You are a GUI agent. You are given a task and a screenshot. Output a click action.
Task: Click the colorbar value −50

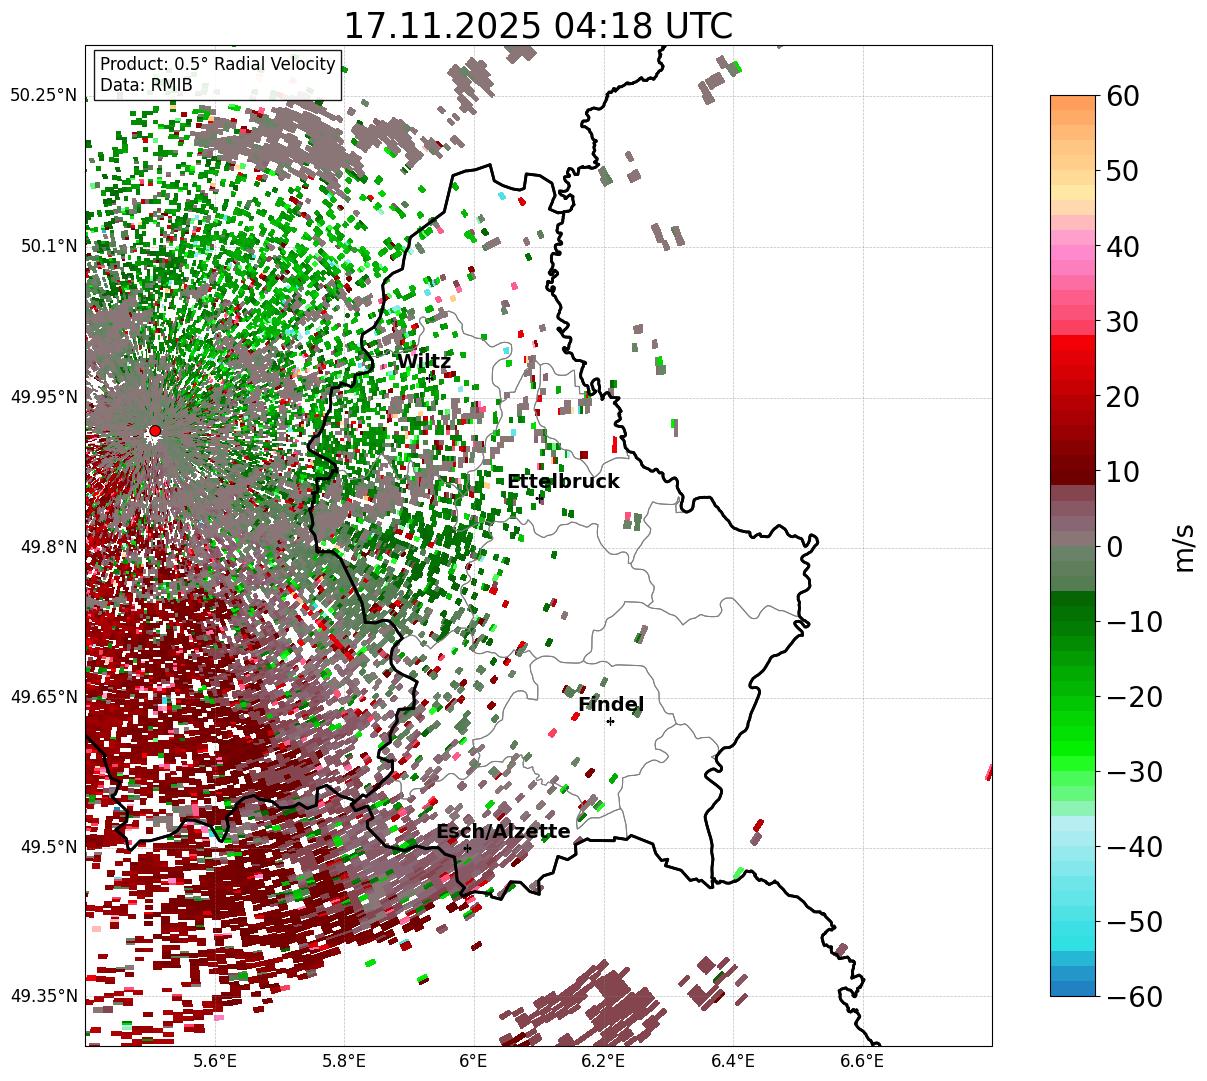(x=1133, y=922)
